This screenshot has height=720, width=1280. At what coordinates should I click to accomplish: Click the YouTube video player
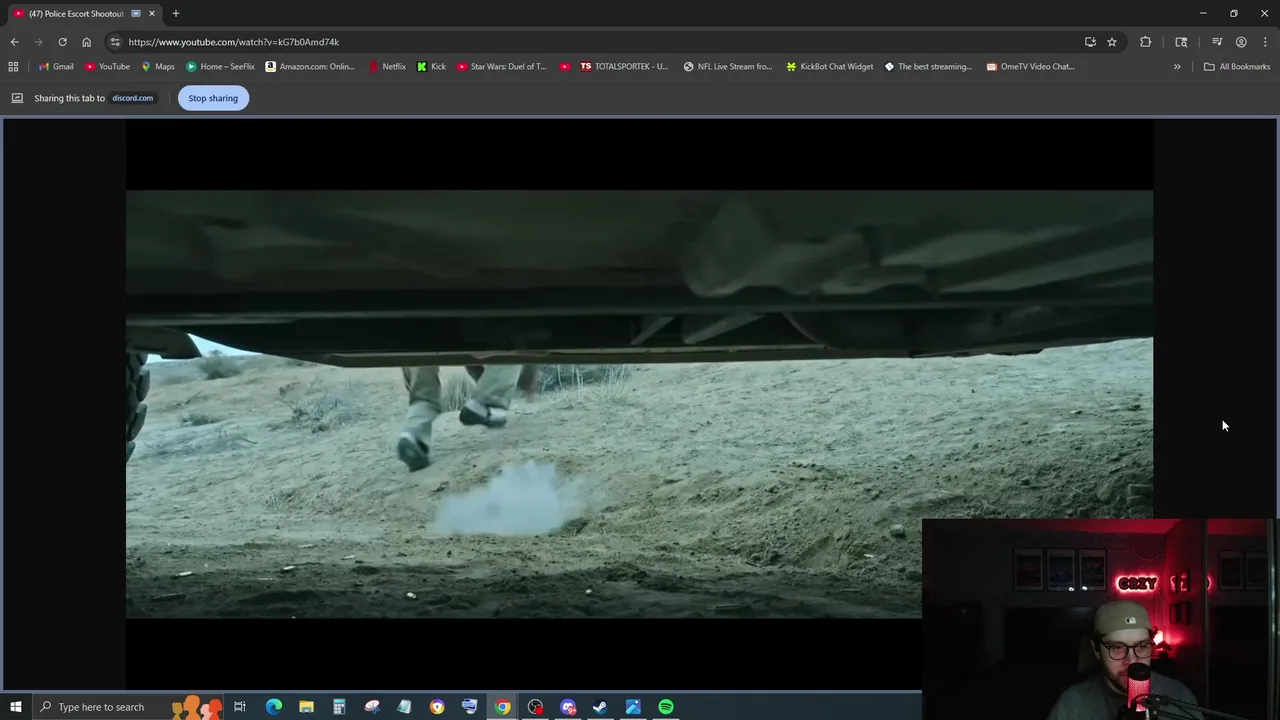(639, 404)
